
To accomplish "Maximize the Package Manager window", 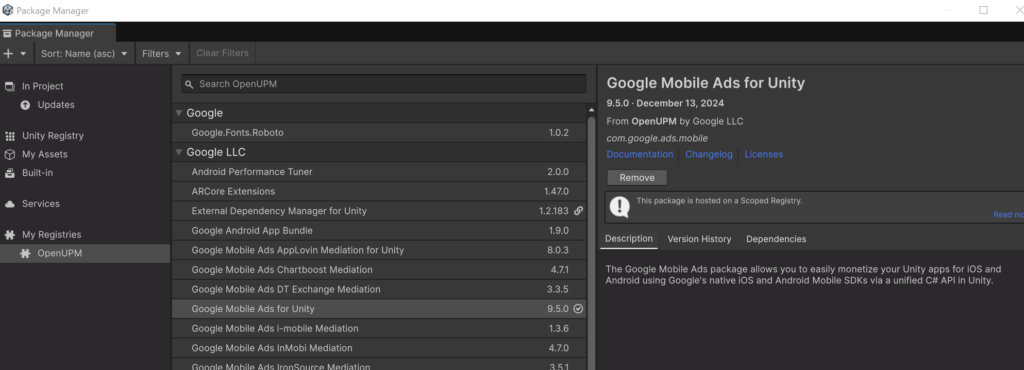I will click(983, 10).
